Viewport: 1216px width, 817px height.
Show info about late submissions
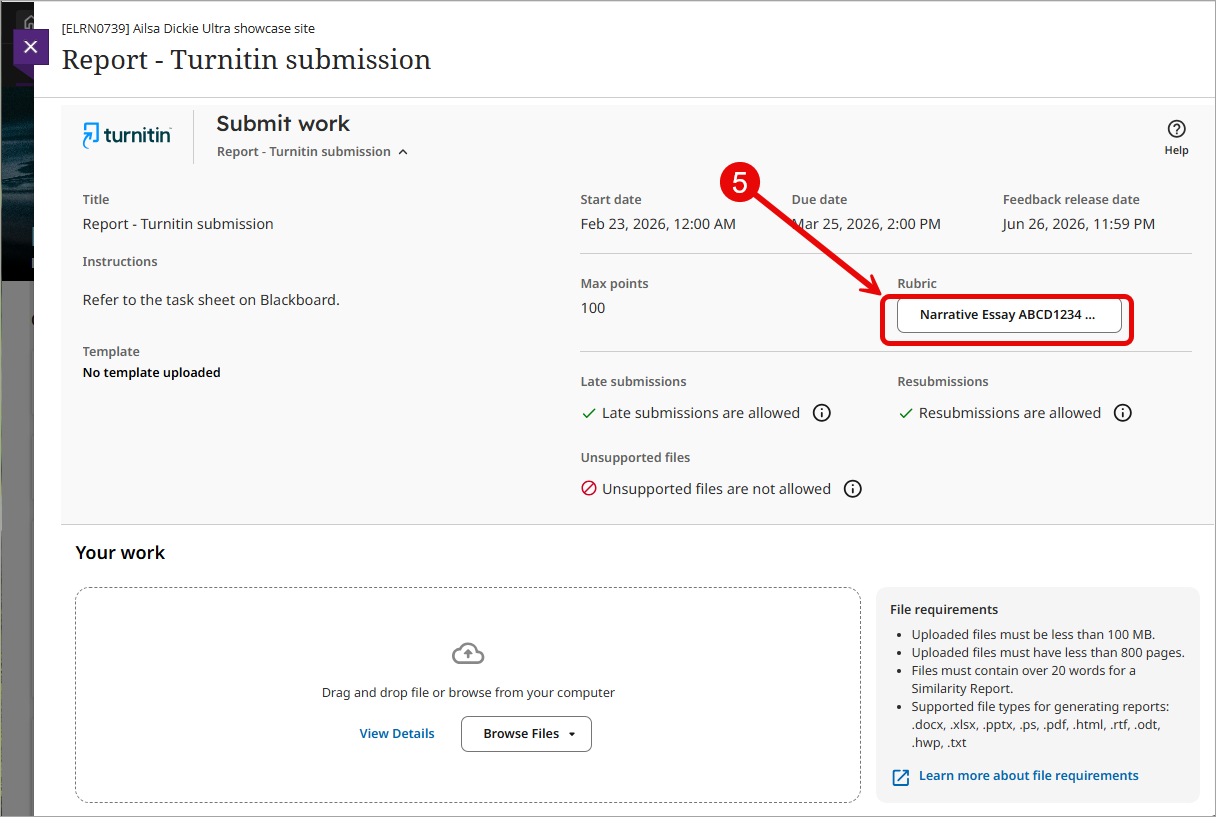point(822,413)
